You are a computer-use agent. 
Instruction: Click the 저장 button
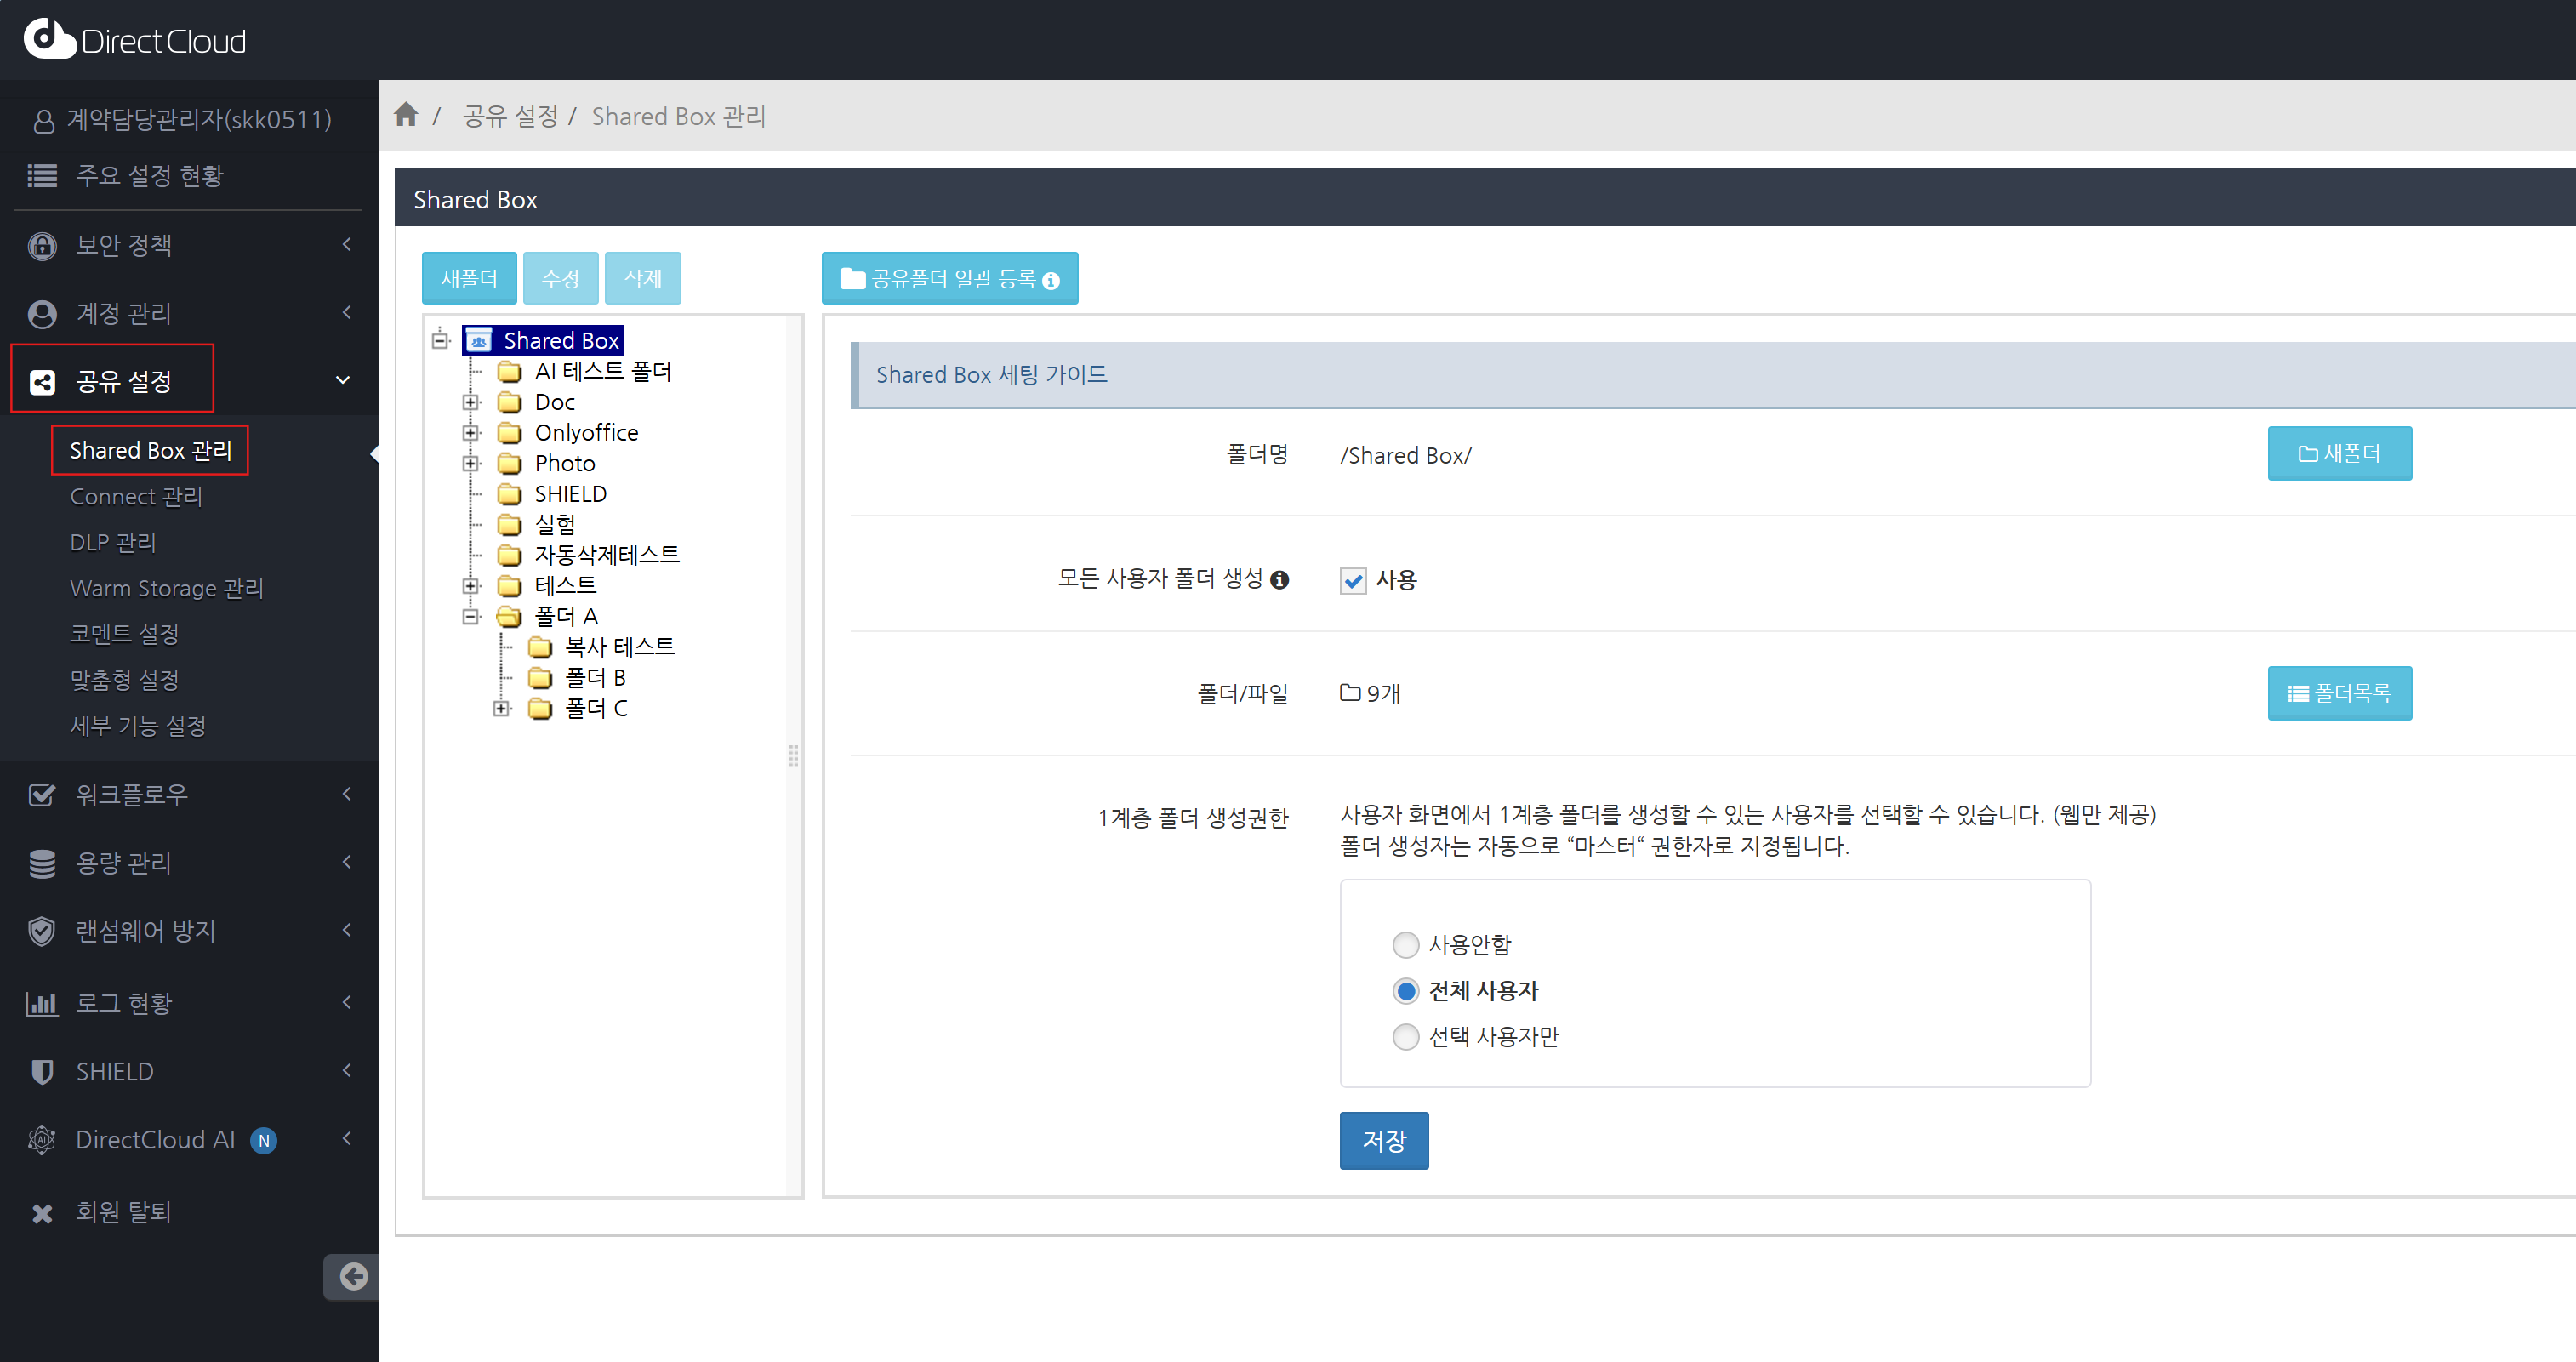click(x=1383, y=1140)
